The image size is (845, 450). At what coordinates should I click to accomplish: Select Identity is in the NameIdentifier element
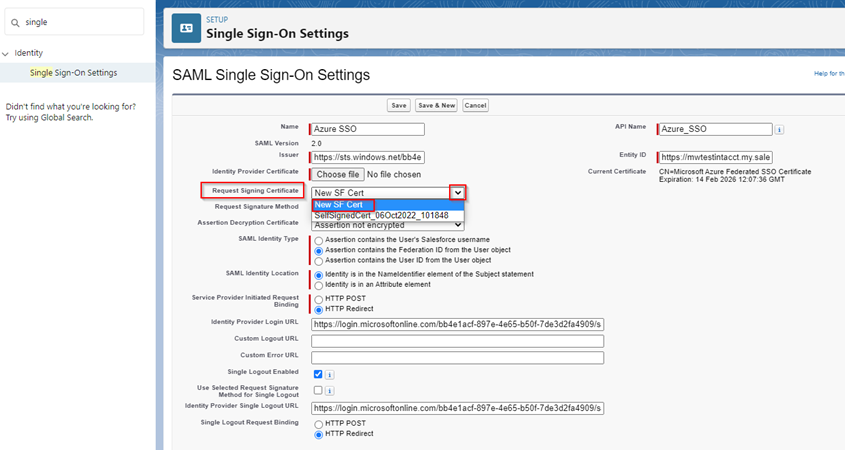point(318,275)
